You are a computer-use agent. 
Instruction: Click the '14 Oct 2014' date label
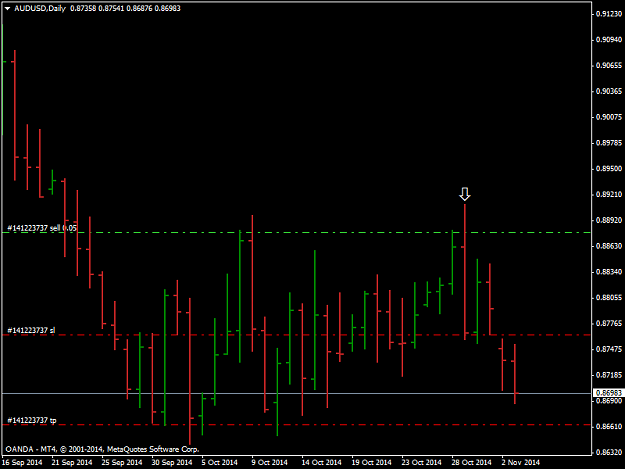click(x=322, y=462)
